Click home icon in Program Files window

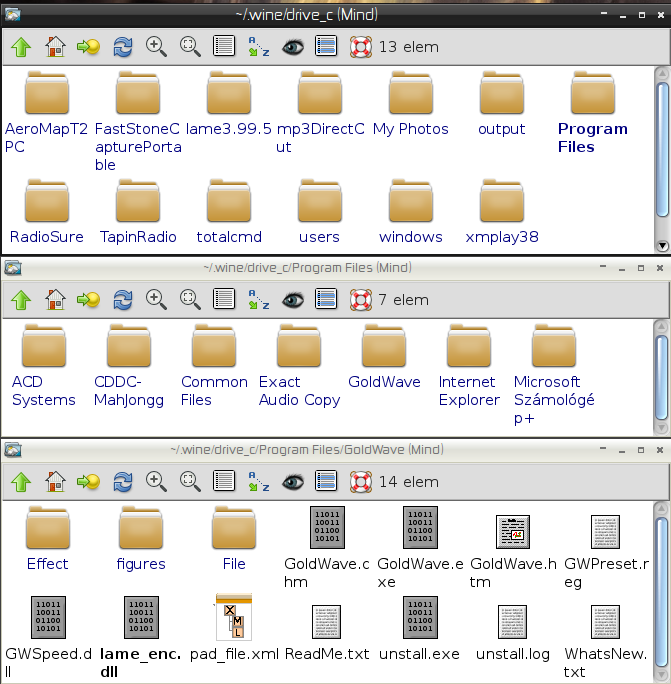click(x=55, y=300)
